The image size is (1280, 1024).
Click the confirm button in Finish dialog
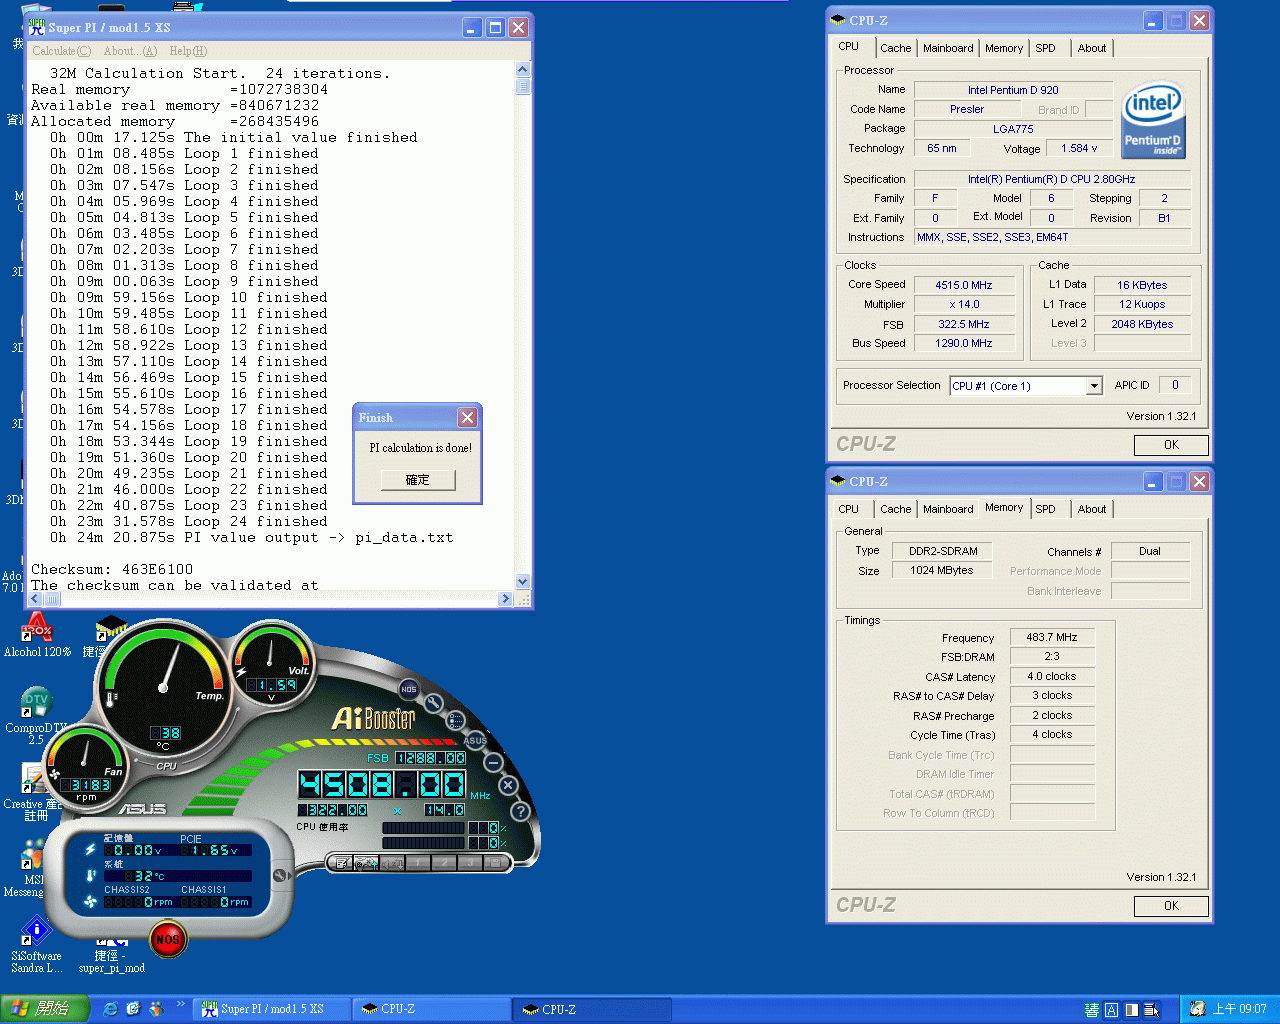coord(417,480)
